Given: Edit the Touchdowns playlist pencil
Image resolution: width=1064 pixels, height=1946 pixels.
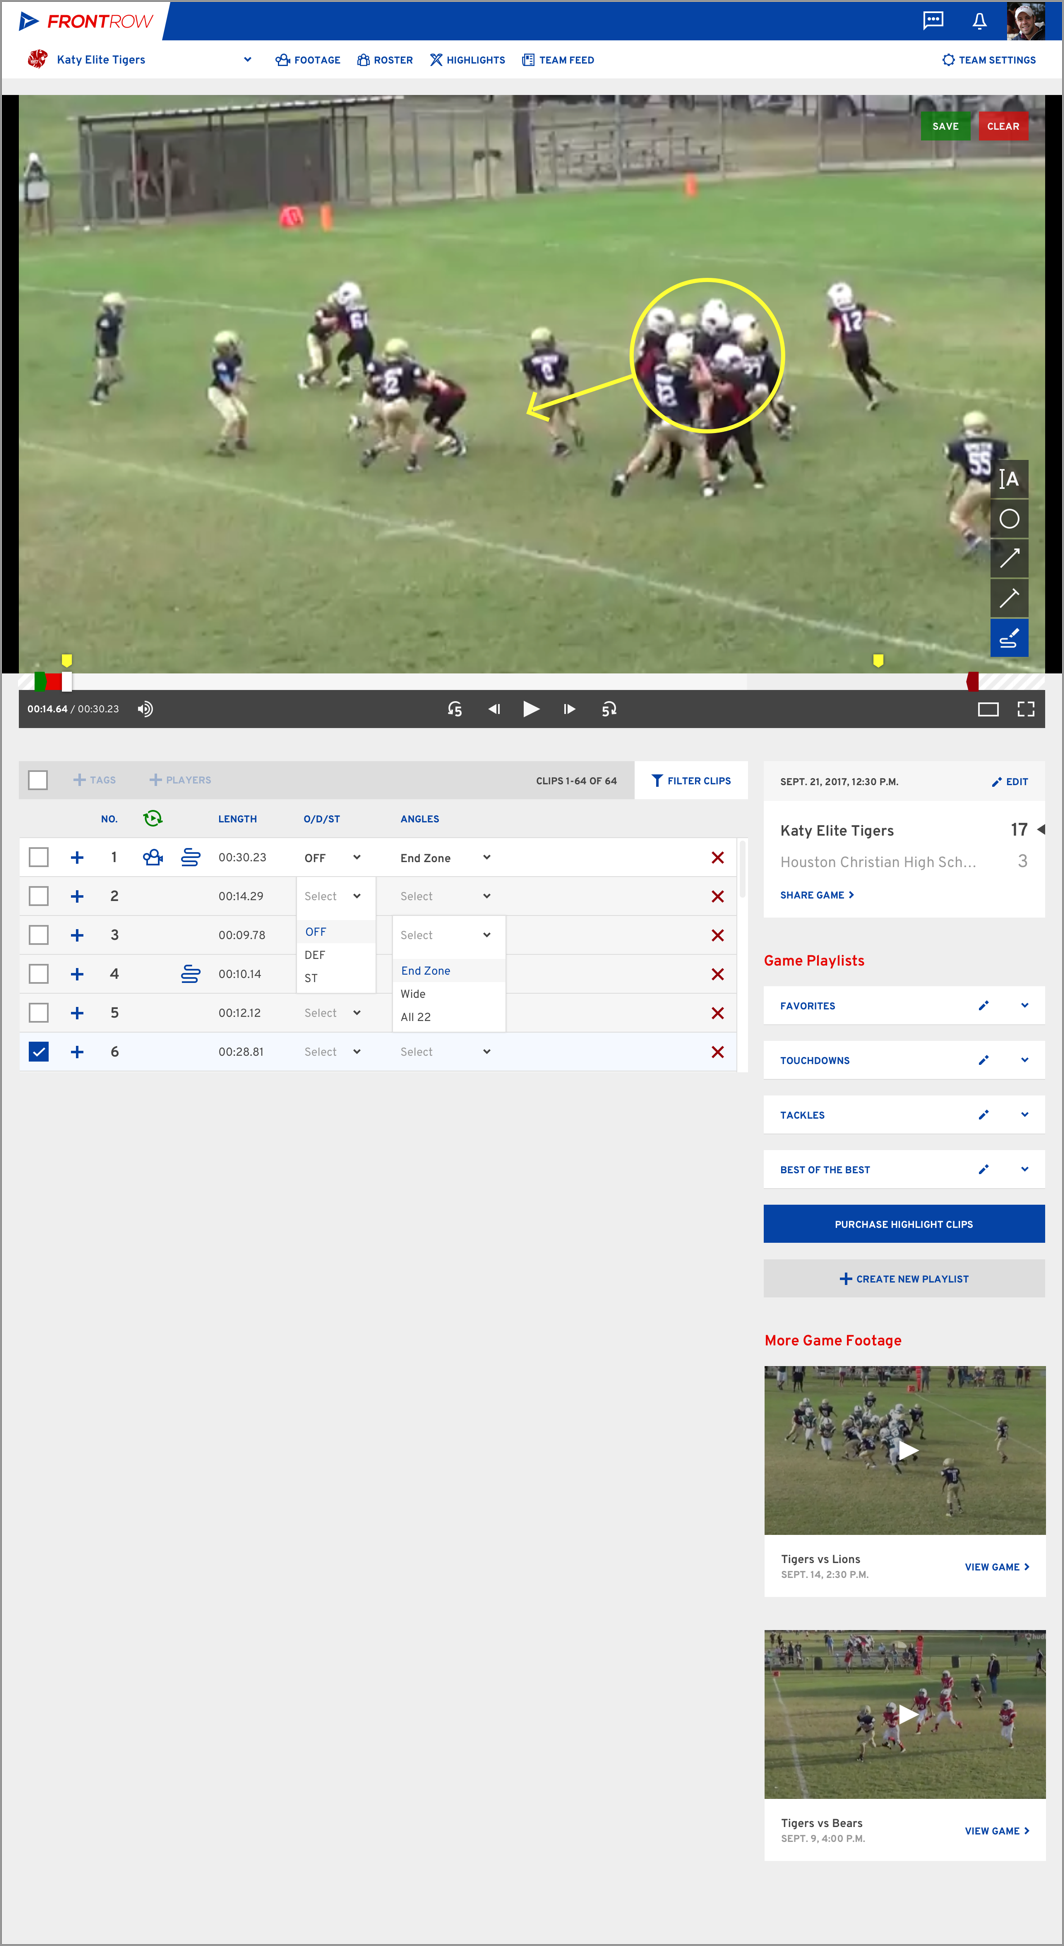Looking at the screenshot, I should [984, 1060].
